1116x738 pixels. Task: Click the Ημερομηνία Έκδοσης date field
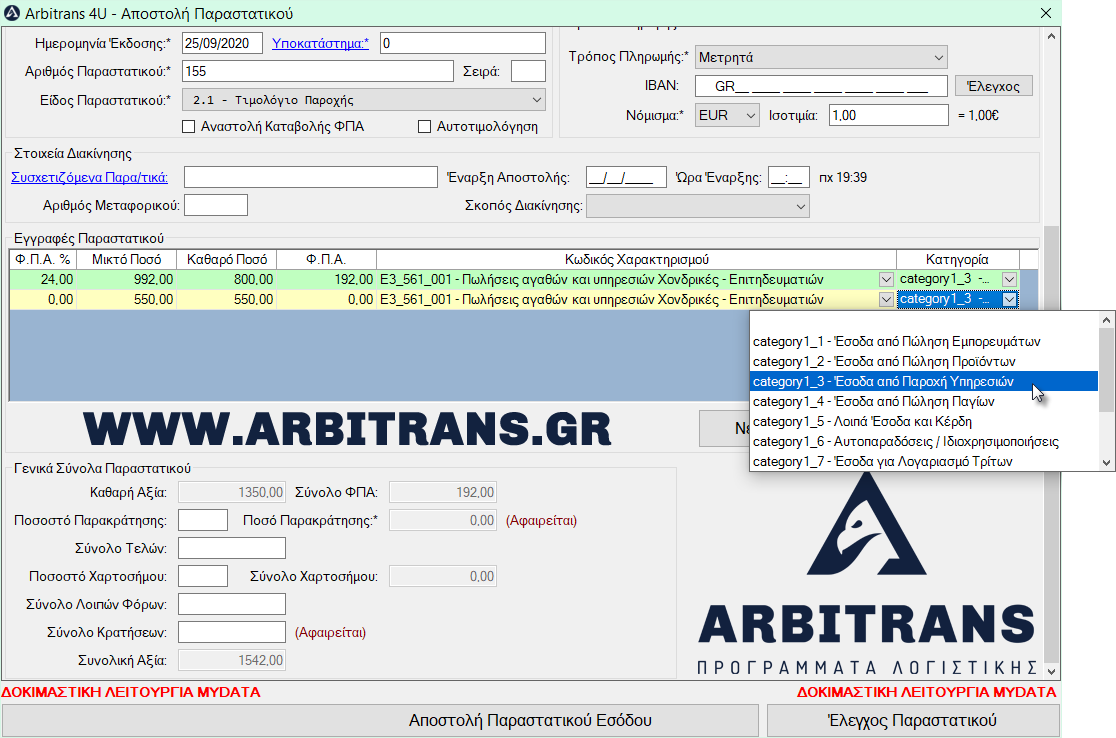(x=222, y=43)
